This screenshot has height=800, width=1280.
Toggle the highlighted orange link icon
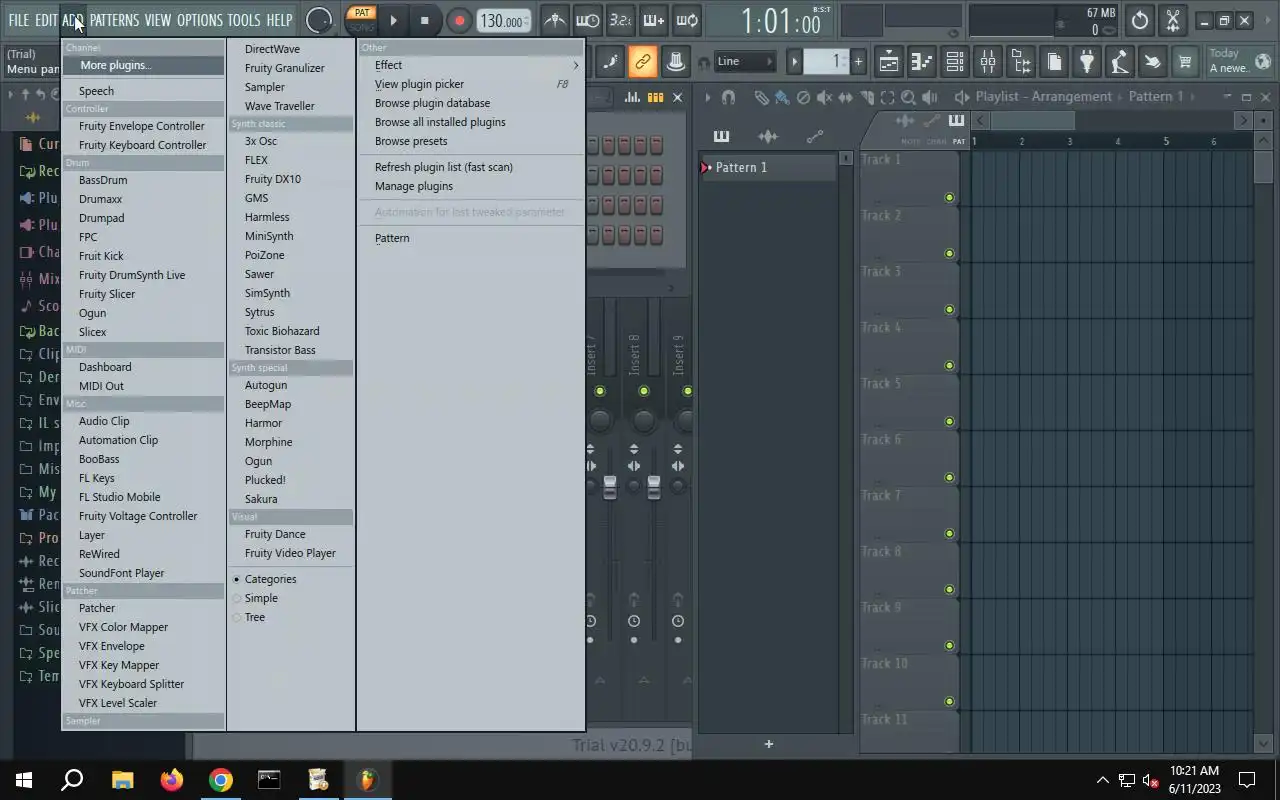[642, 62]
